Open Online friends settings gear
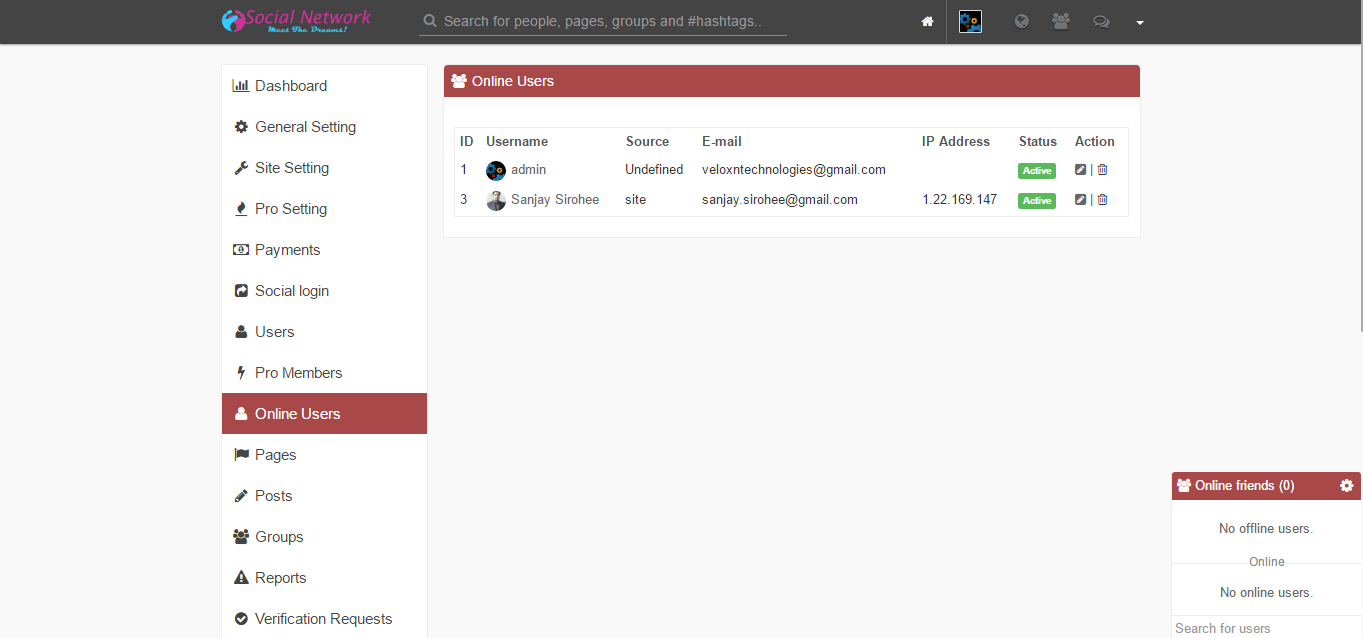 [x=1346, y=486]
